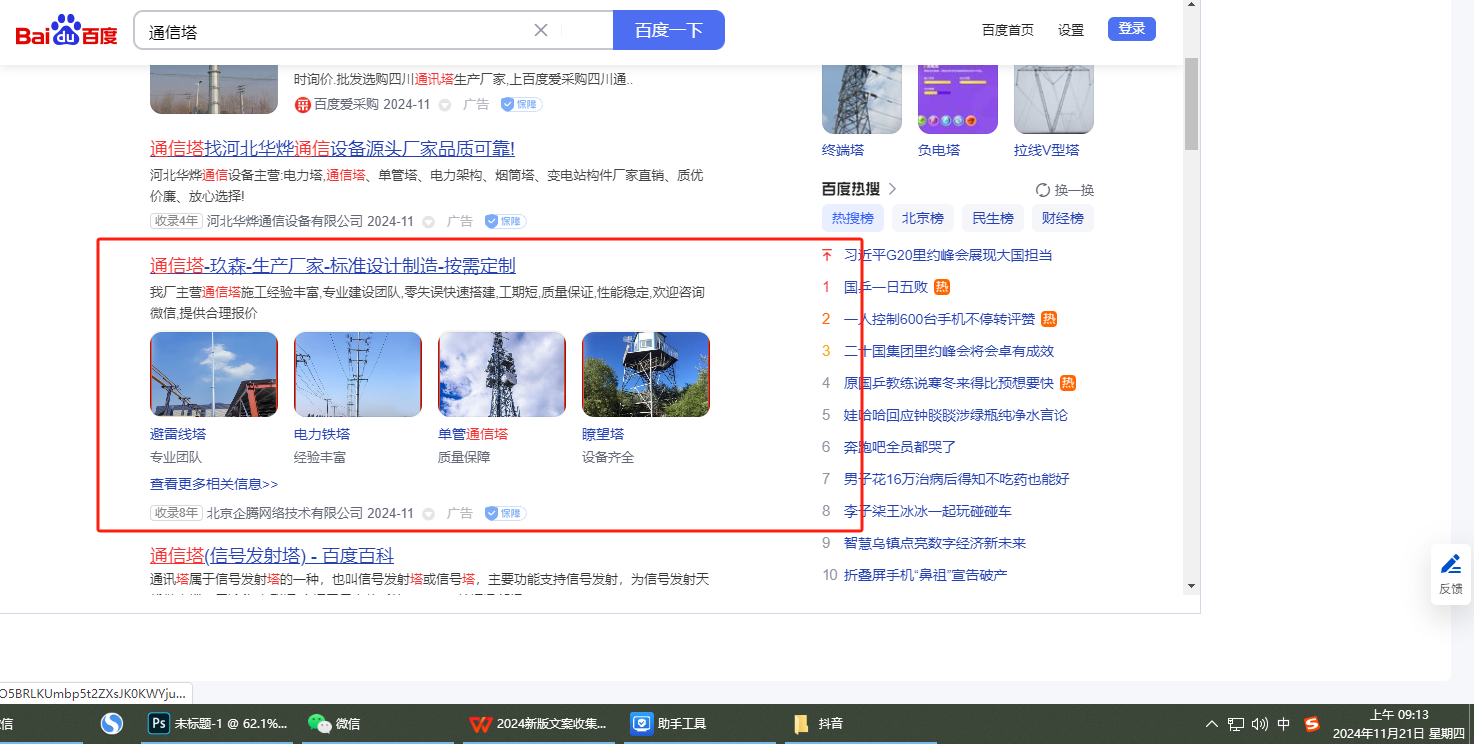Open hot search 娃哈哈回应钟睒睒涉绿瓶纯净水言论
The height and width of the screenshot is (744, 1474).
[x=956, y=415]
